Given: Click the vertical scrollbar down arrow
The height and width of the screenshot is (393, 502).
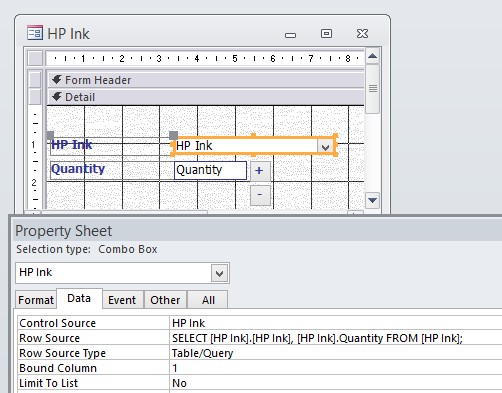Looking at the screenshot, I should click(x=373, y=200).
